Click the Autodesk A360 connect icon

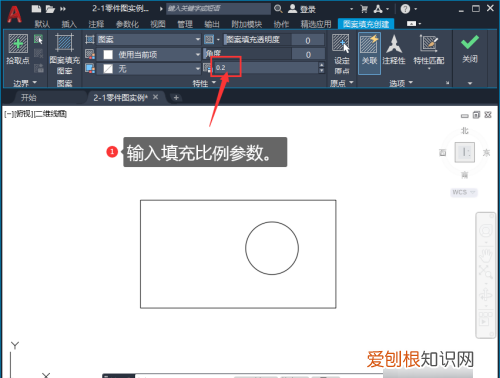click(378, 9)
